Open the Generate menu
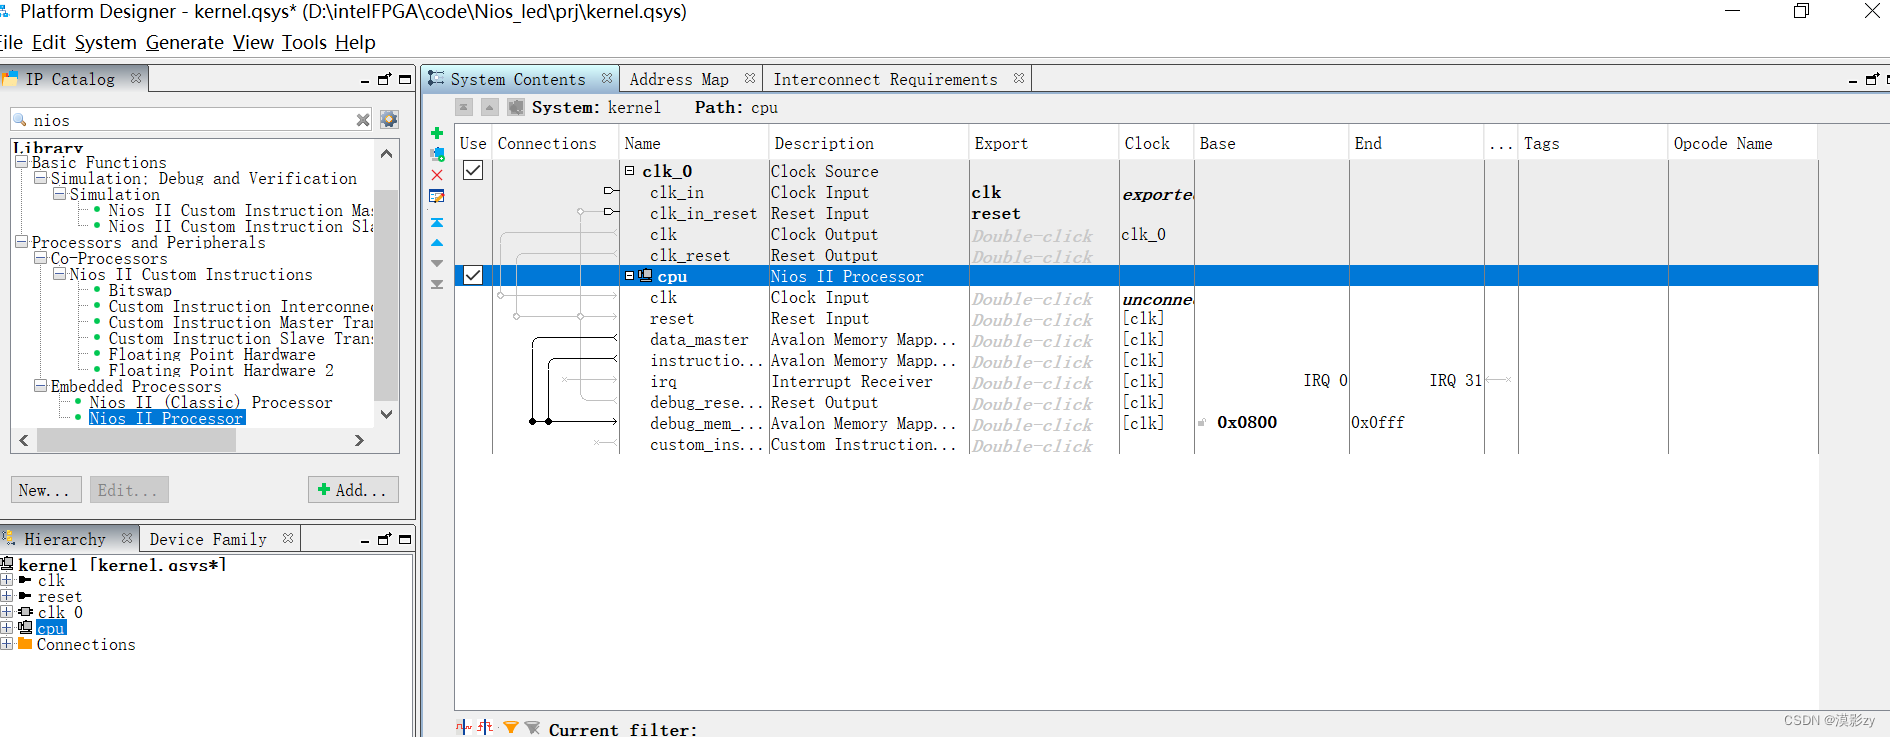1890x737 pixels. 185,42
